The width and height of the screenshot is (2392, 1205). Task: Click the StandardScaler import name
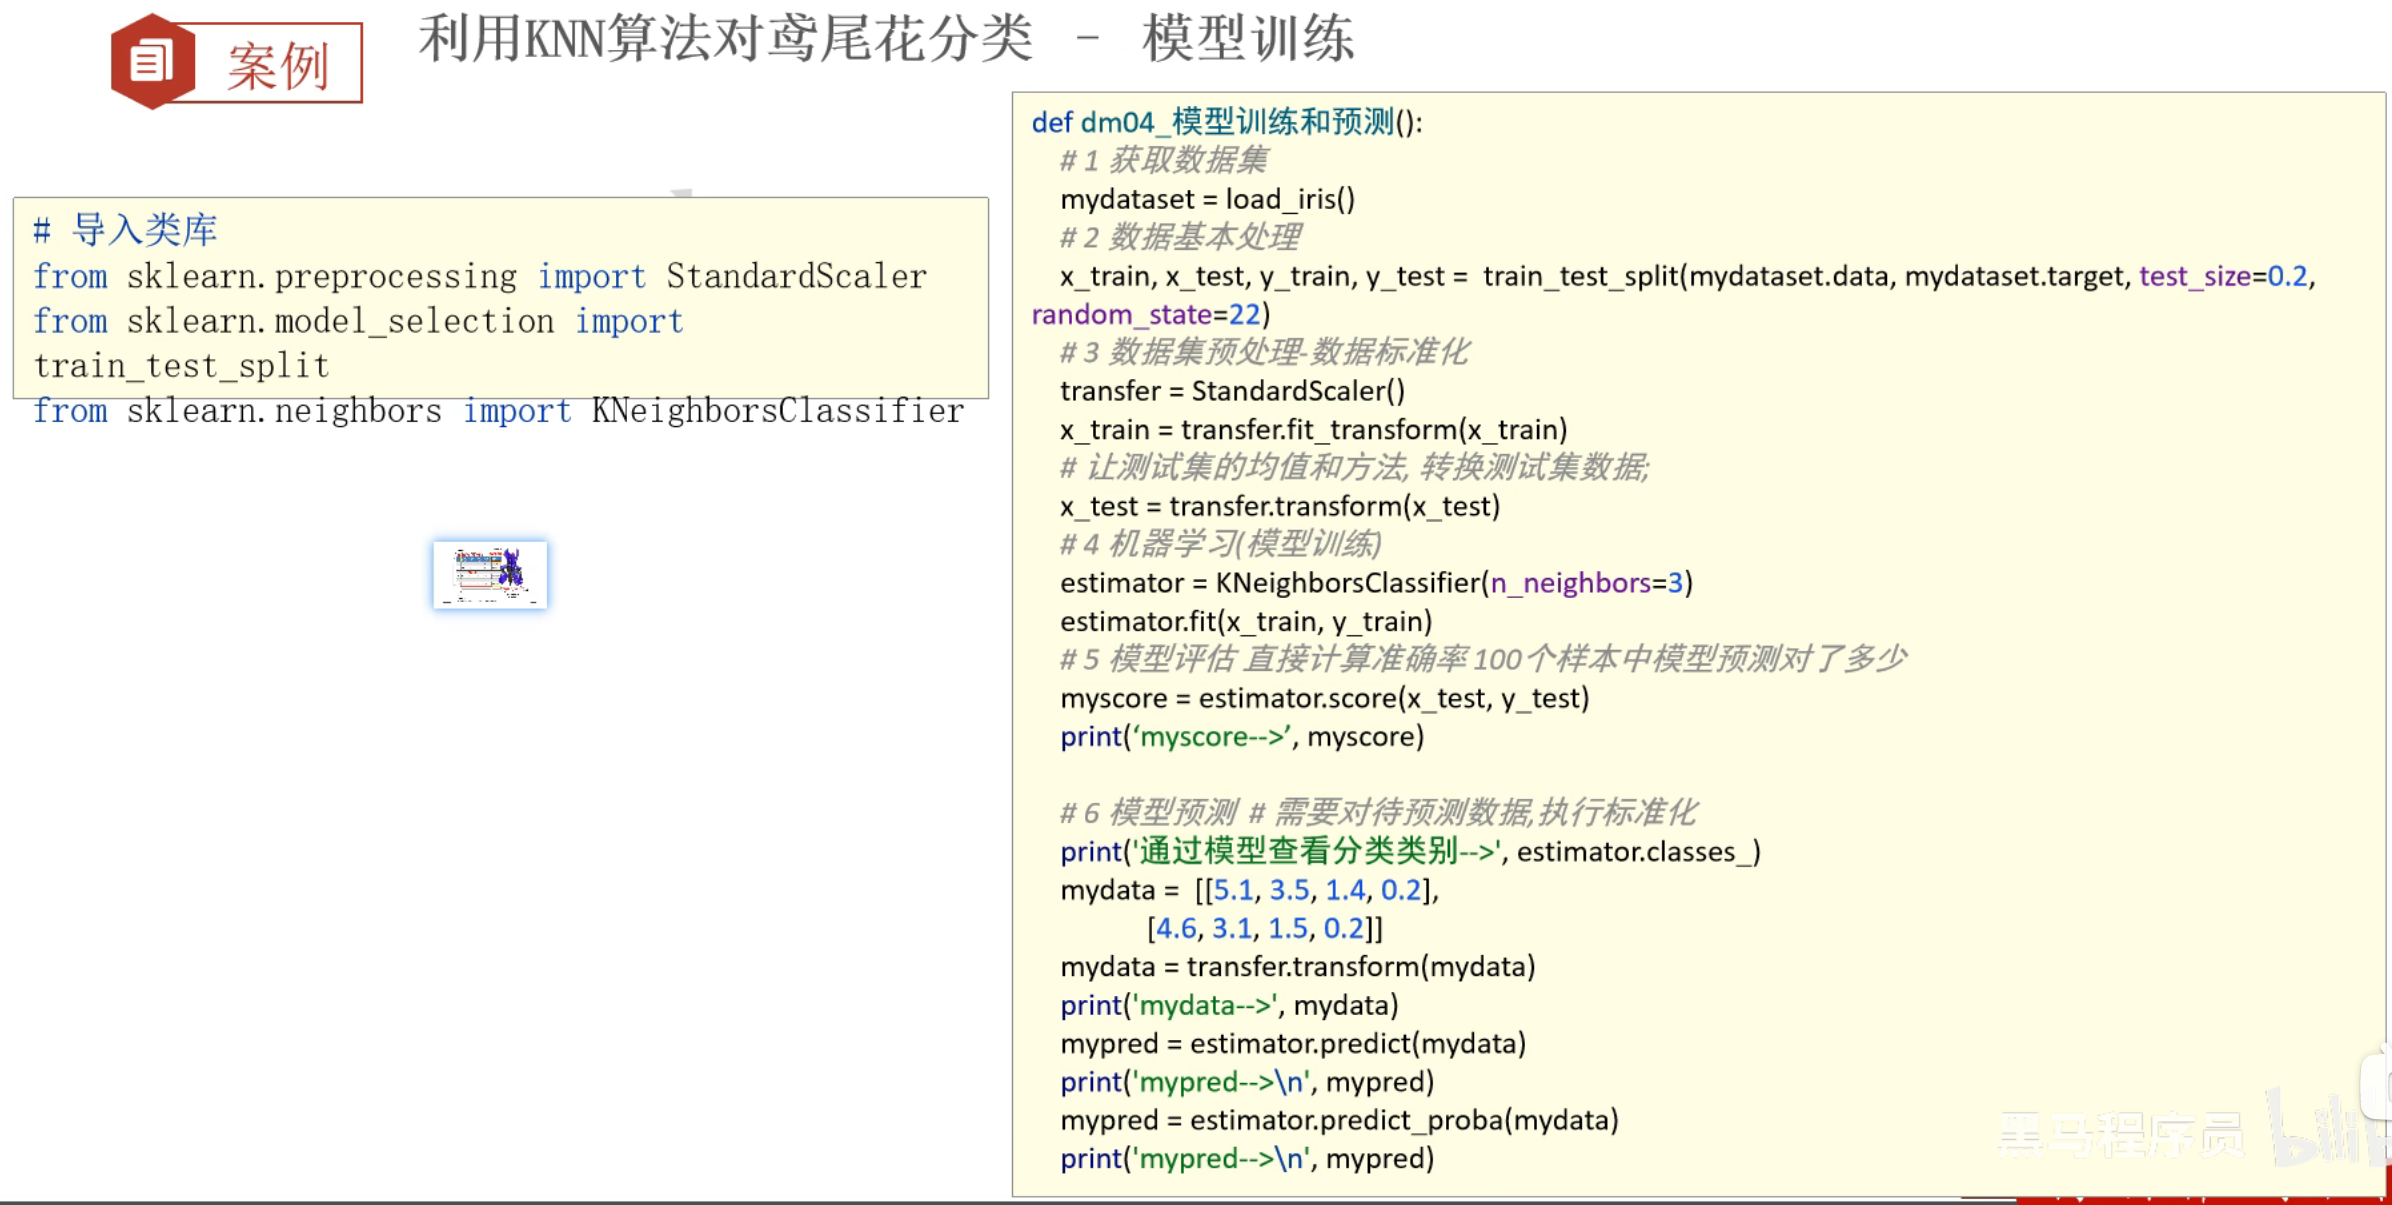[x=796, y=276]
